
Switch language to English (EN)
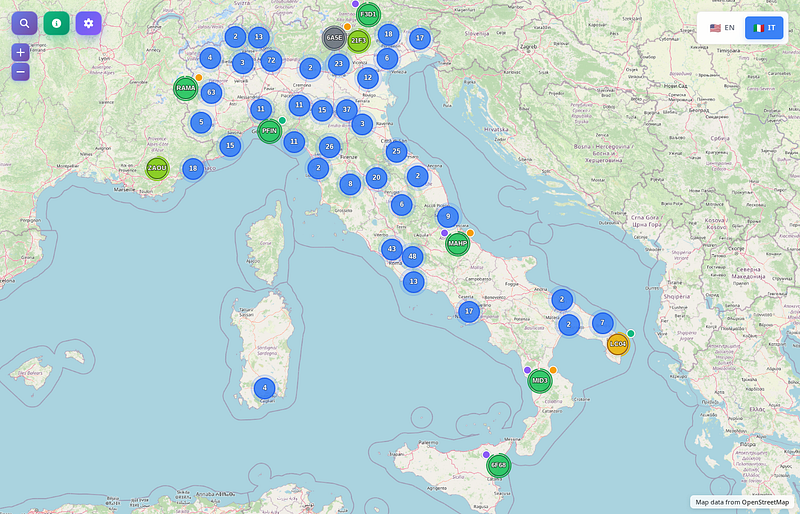pos(722,28)
